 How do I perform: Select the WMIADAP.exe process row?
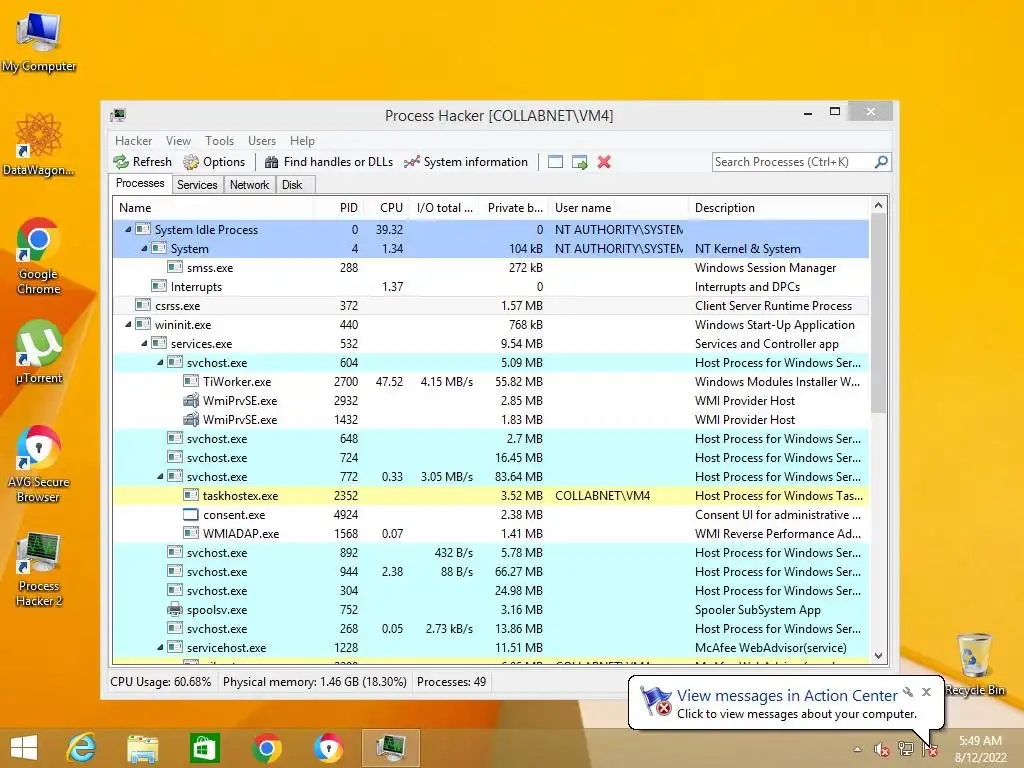pyautogui.click(x=491, y=534)
